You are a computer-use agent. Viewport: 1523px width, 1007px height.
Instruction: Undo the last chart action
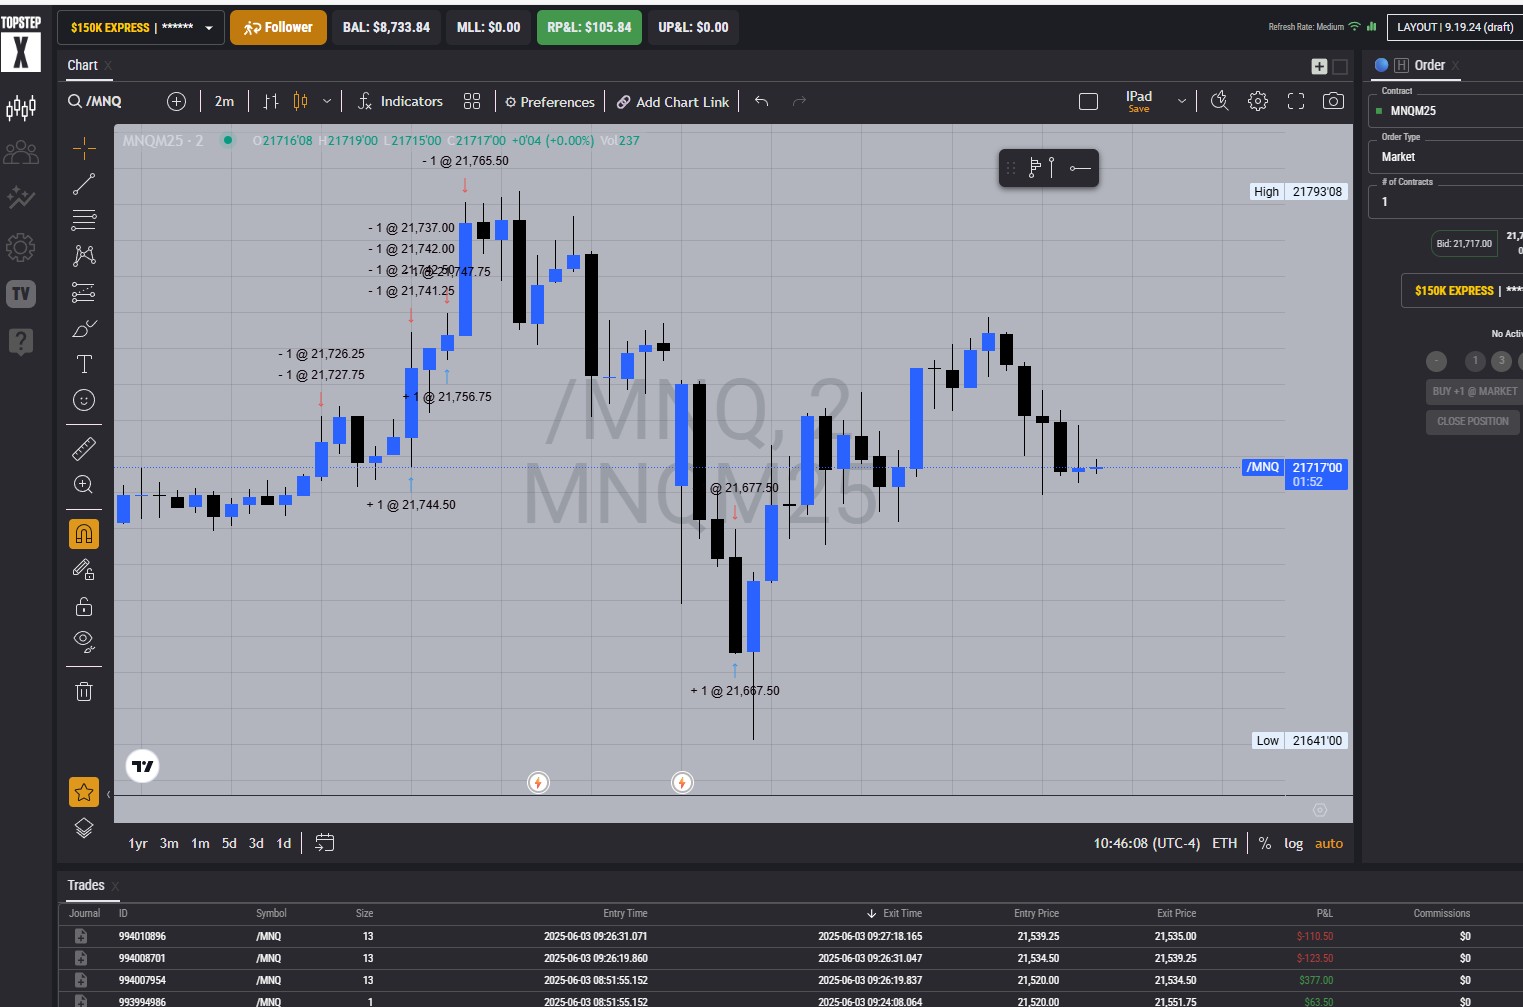pos(762,101)
